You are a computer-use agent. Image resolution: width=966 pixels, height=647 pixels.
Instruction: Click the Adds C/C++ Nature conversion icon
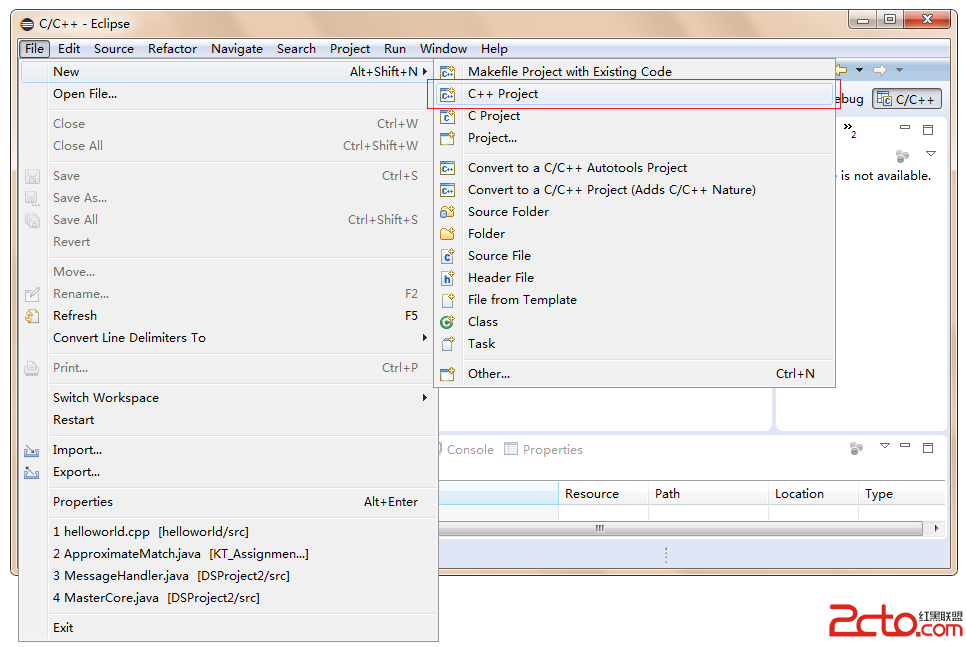(x=448, y=190)
